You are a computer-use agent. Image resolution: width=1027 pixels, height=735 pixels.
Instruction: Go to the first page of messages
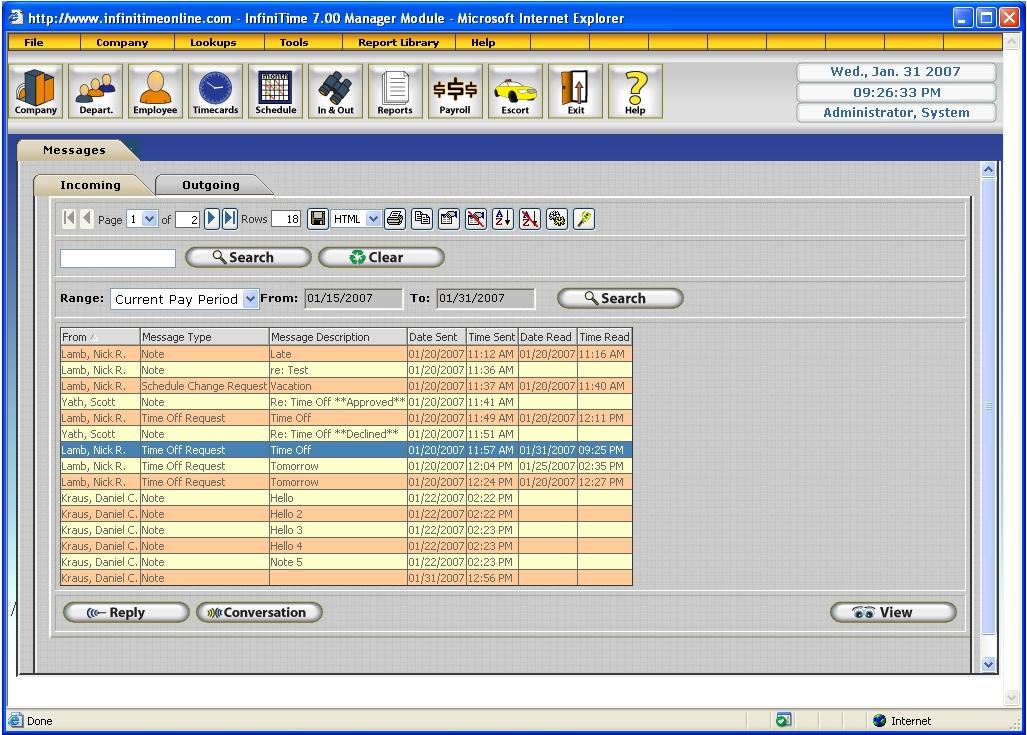[x=69, y=219]
